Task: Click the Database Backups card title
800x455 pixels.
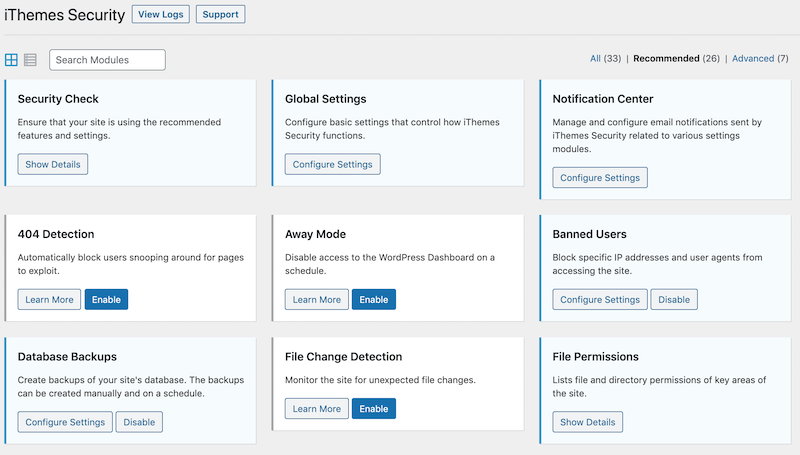Action: click(x=67, y=357)
